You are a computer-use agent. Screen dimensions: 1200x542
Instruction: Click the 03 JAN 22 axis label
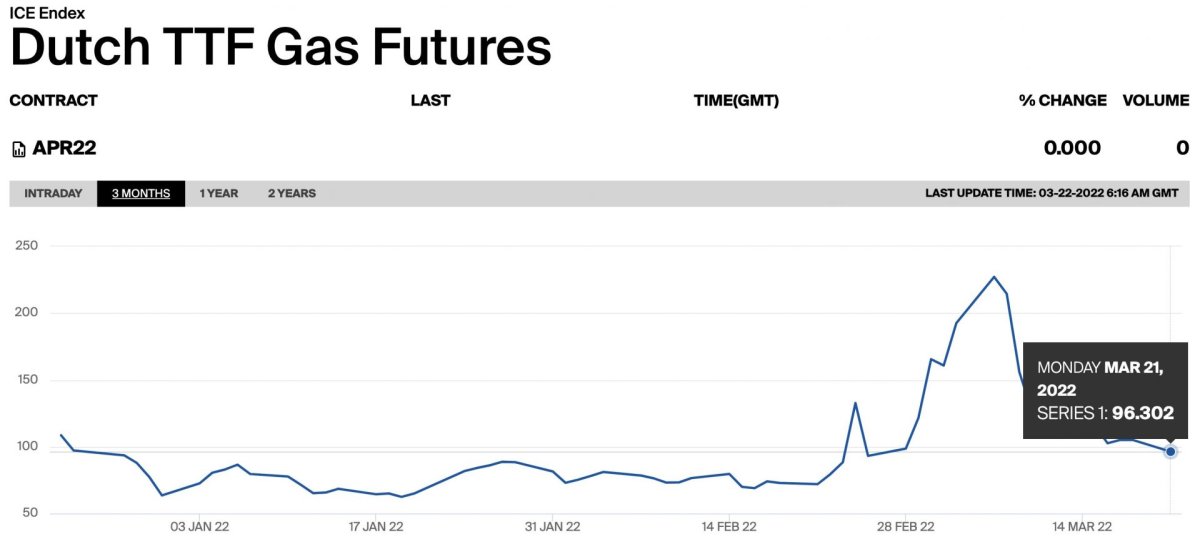pos(199,525)
